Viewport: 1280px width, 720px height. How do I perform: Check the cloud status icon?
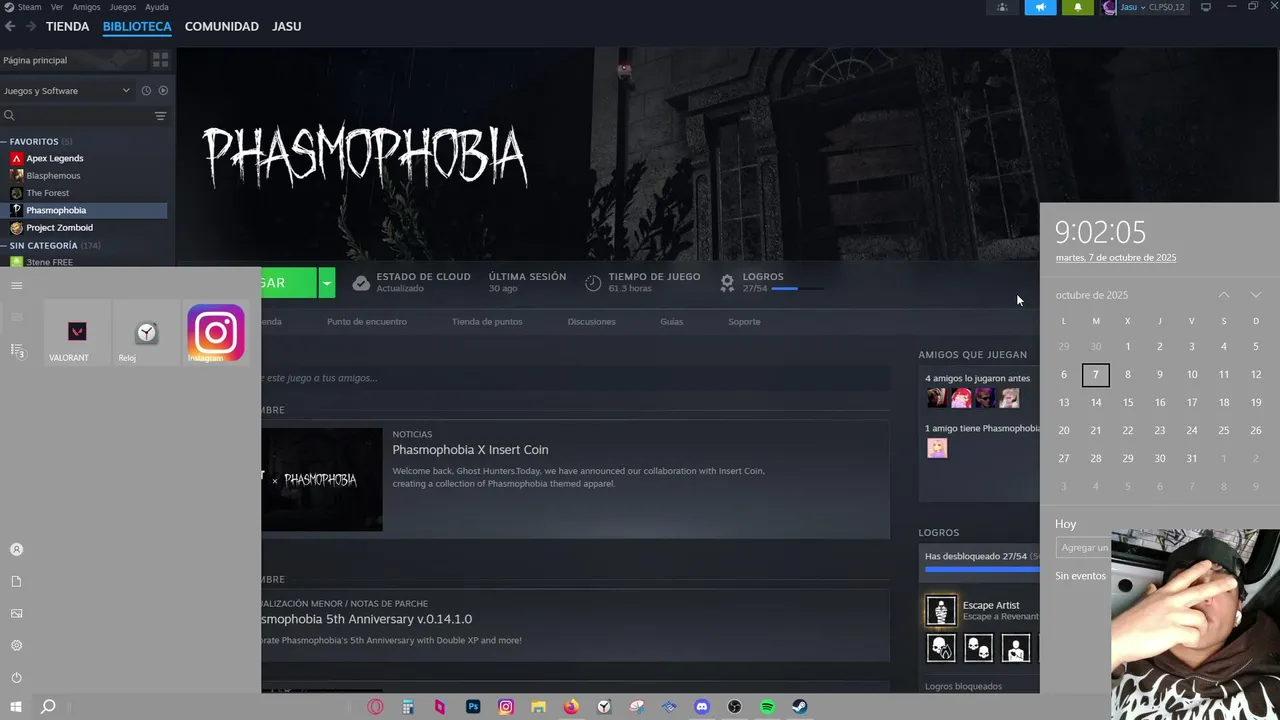click(361, 283)
